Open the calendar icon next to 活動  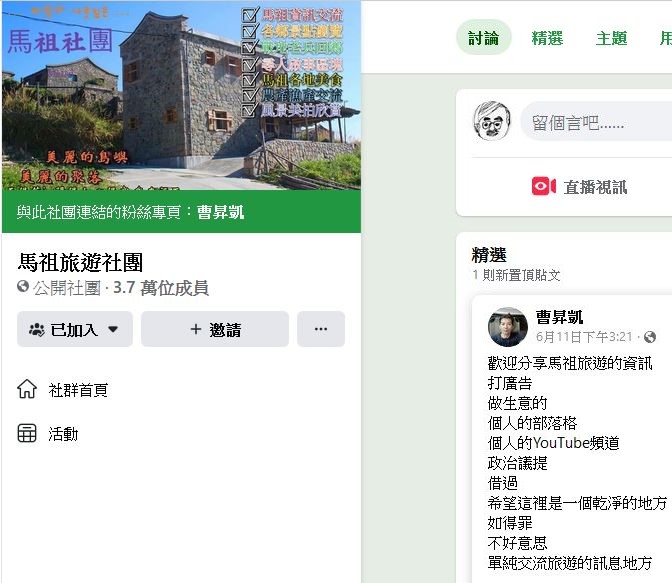point(27,433)
